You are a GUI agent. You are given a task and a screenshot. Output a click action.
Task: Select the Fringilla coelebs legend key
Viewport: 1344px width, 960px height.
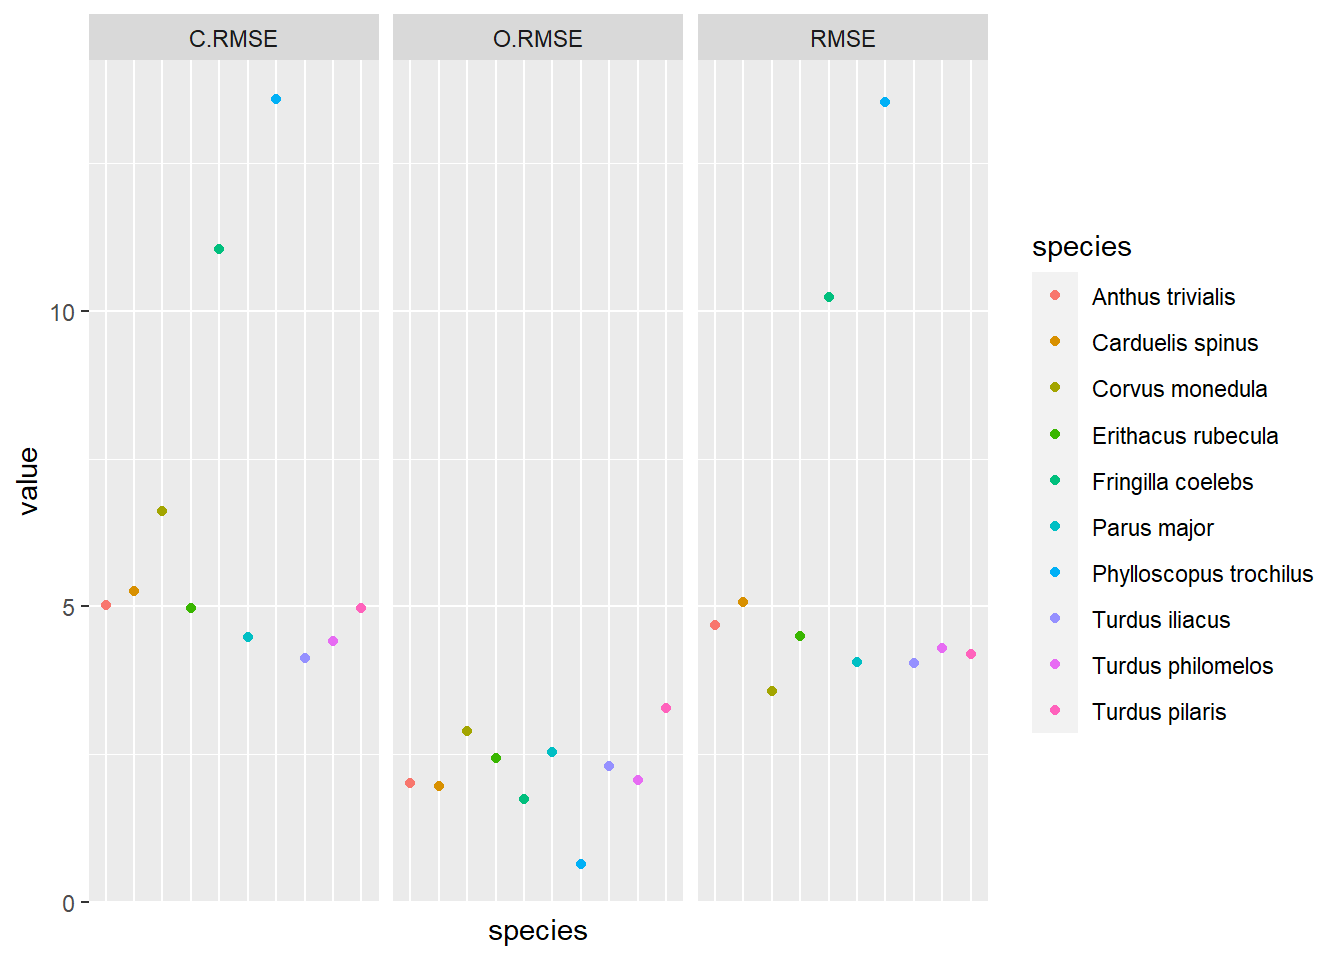[1055, 480]
